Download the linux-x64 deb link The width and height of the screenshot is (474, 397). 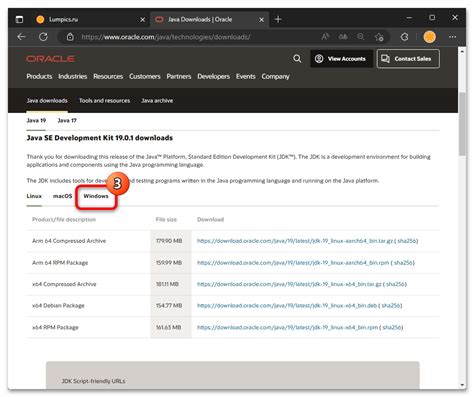287,306
